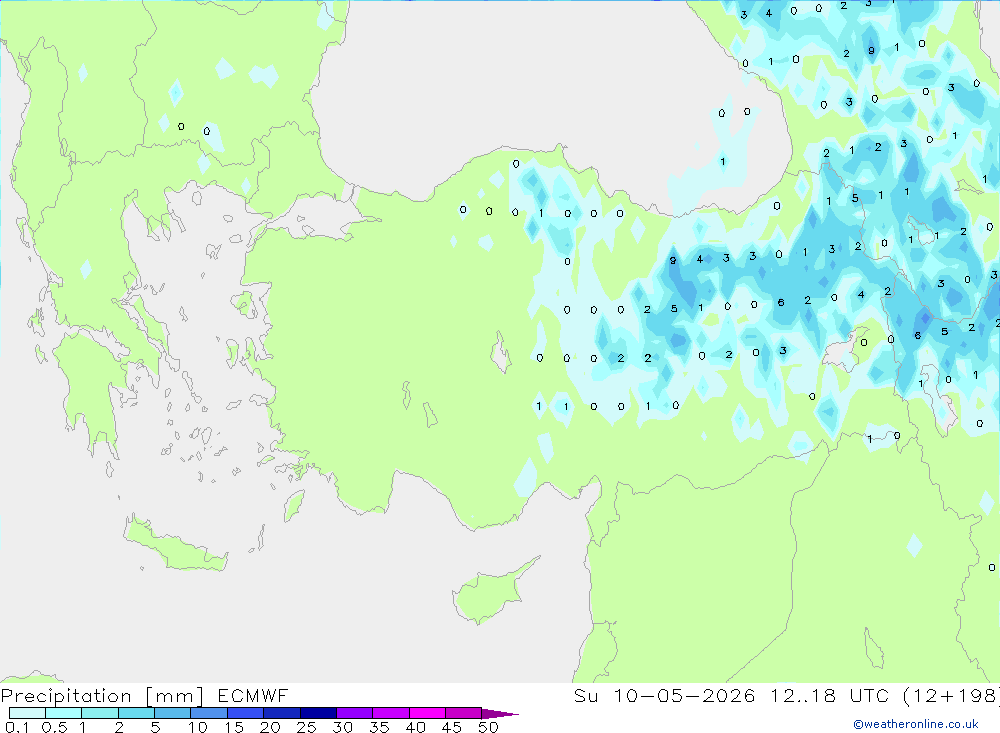Image resolution: width=1000 pixels, height=733 pixels.
Task: Click the legend label "50"
Action: (x=489, y=727)
